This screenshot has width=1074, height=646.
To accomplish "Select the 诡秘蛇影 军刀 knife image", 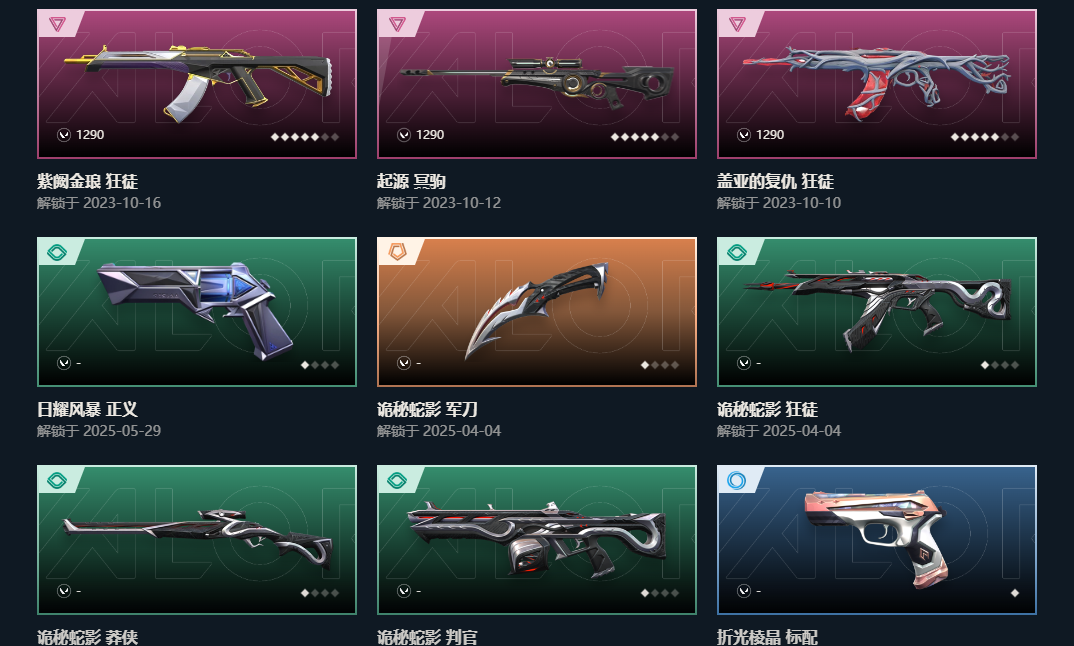I will (536, 308).
